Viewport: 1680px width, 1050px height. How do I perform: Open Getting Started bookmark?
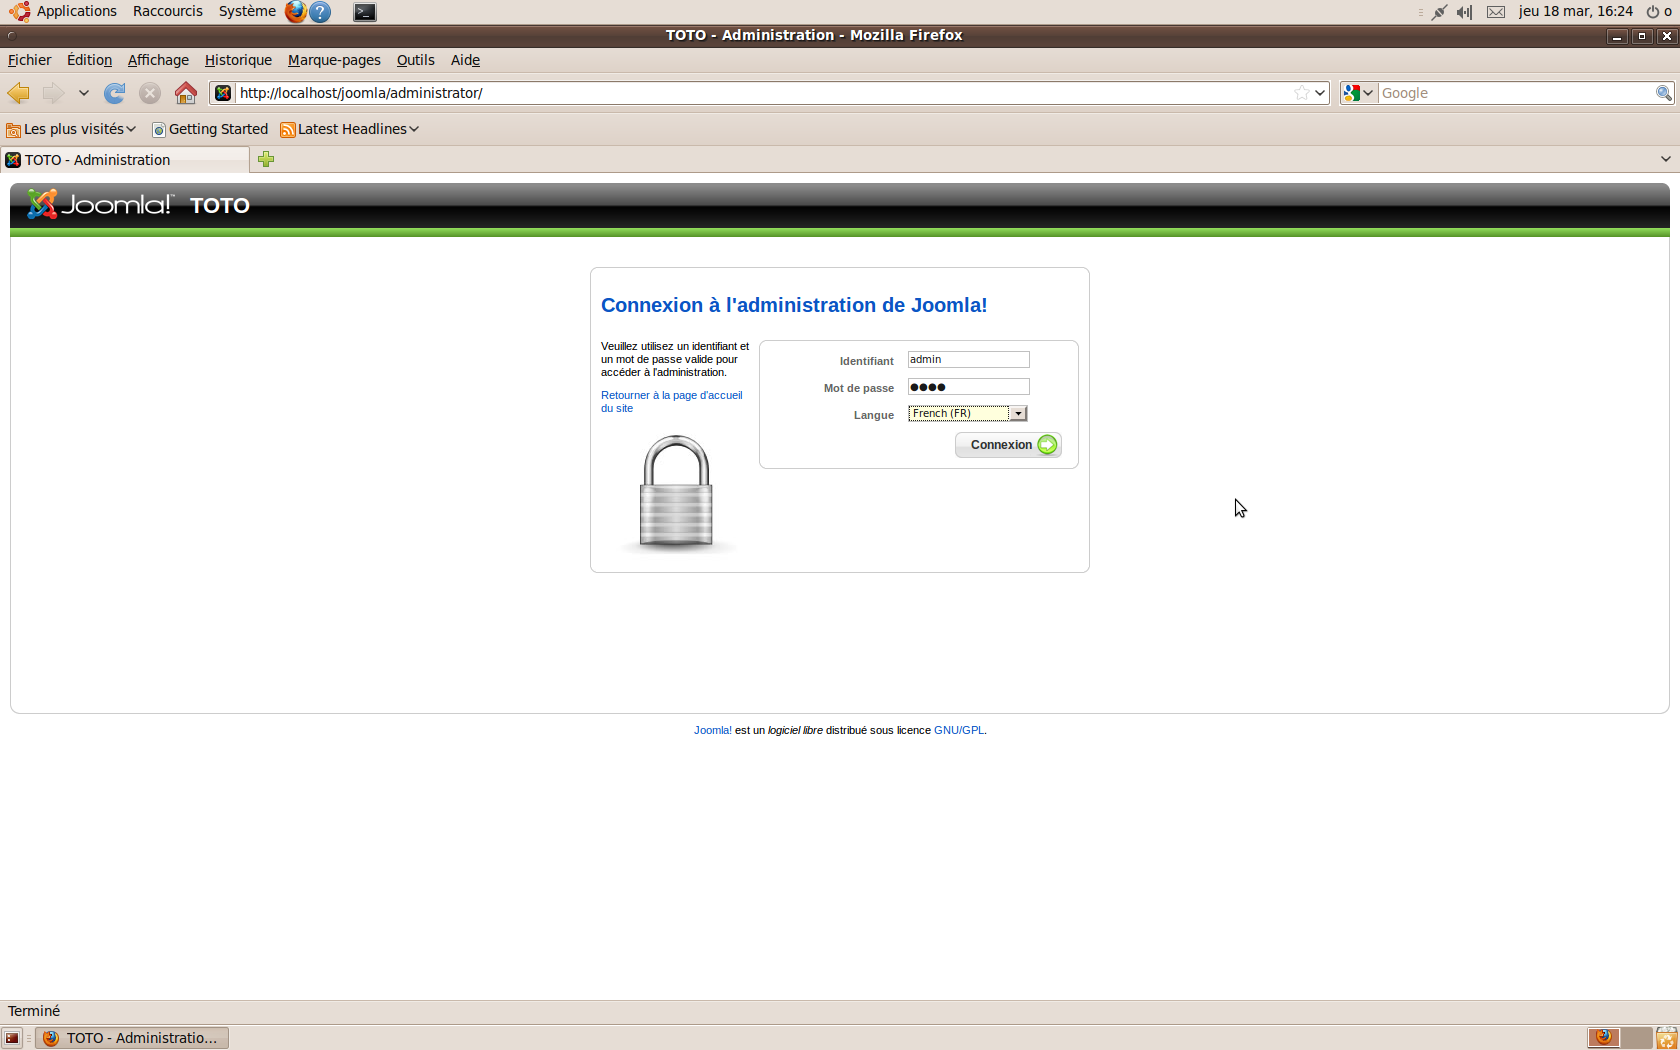coord(210,129)
